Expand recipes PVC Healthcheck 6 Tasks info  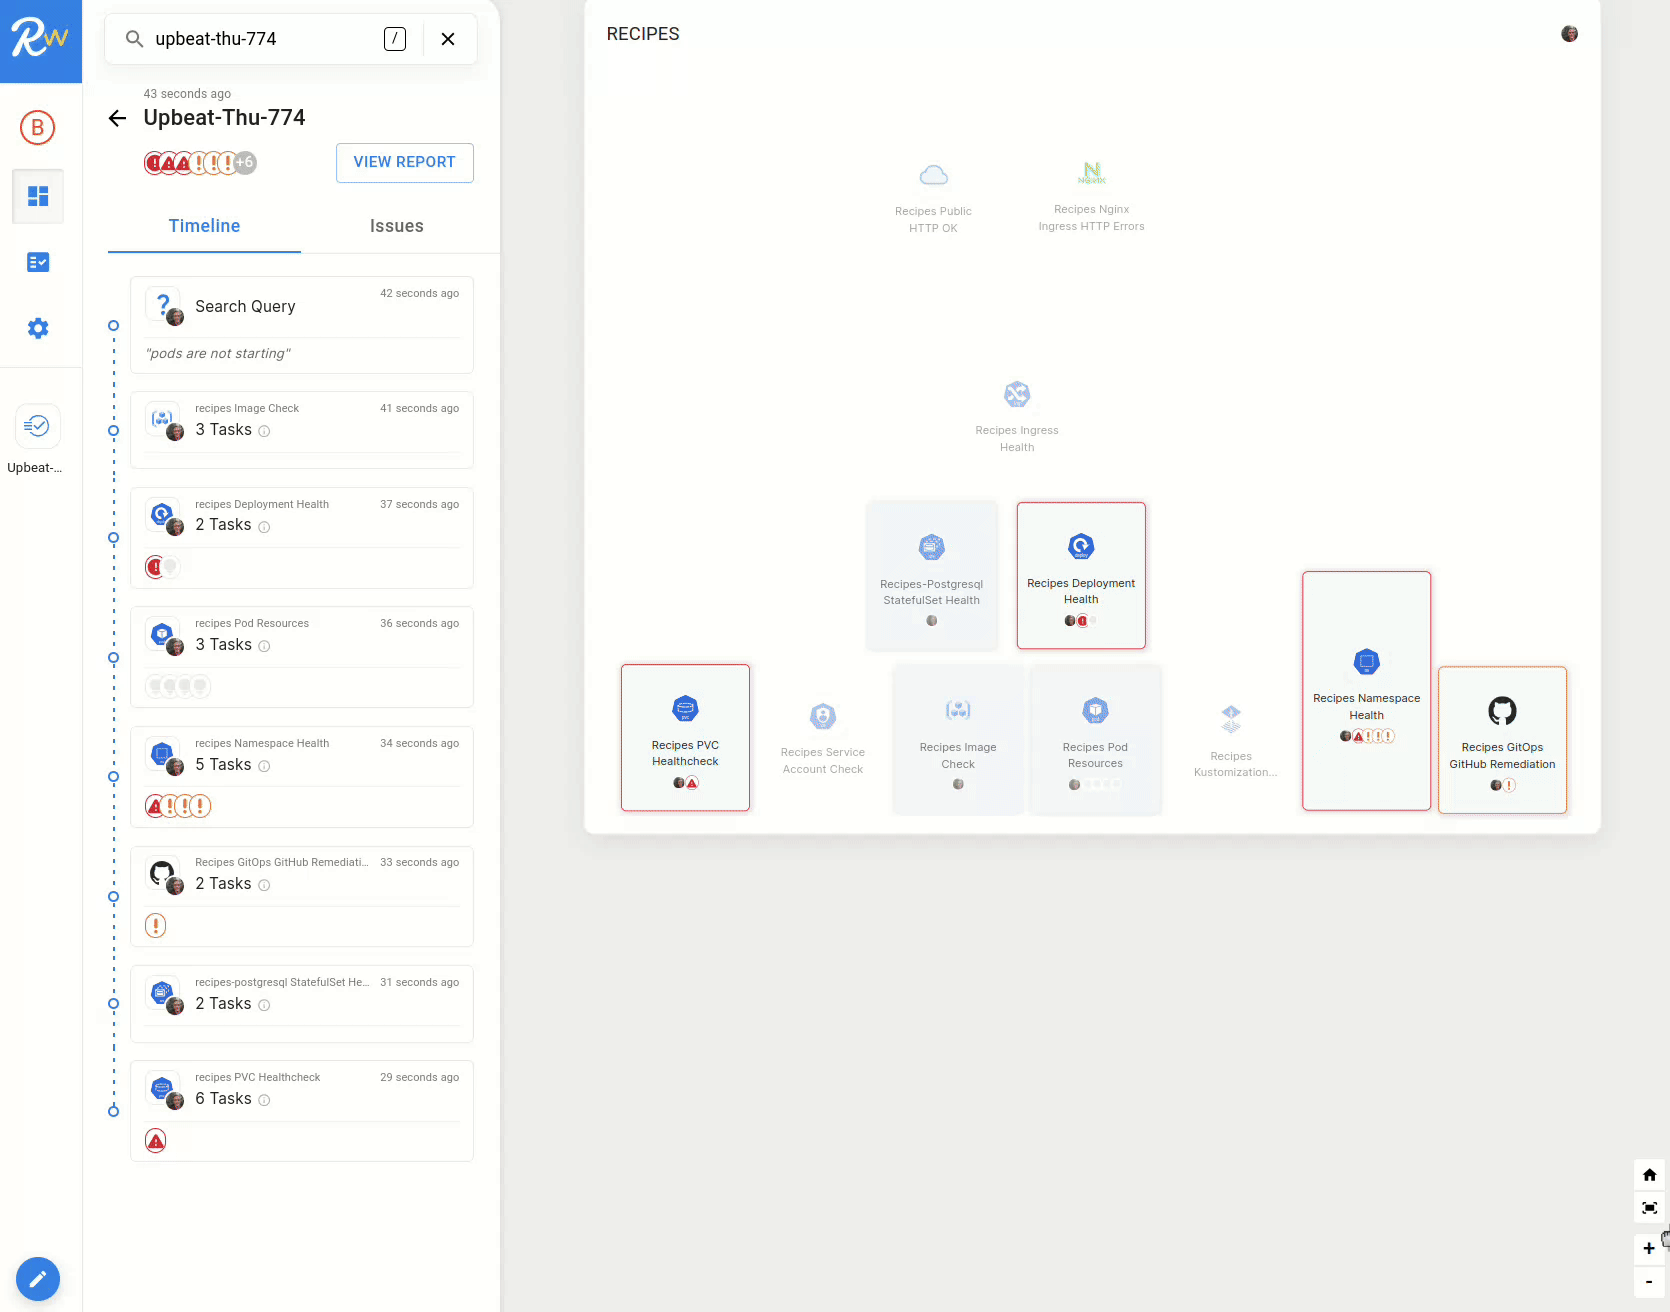point(264,1100)
